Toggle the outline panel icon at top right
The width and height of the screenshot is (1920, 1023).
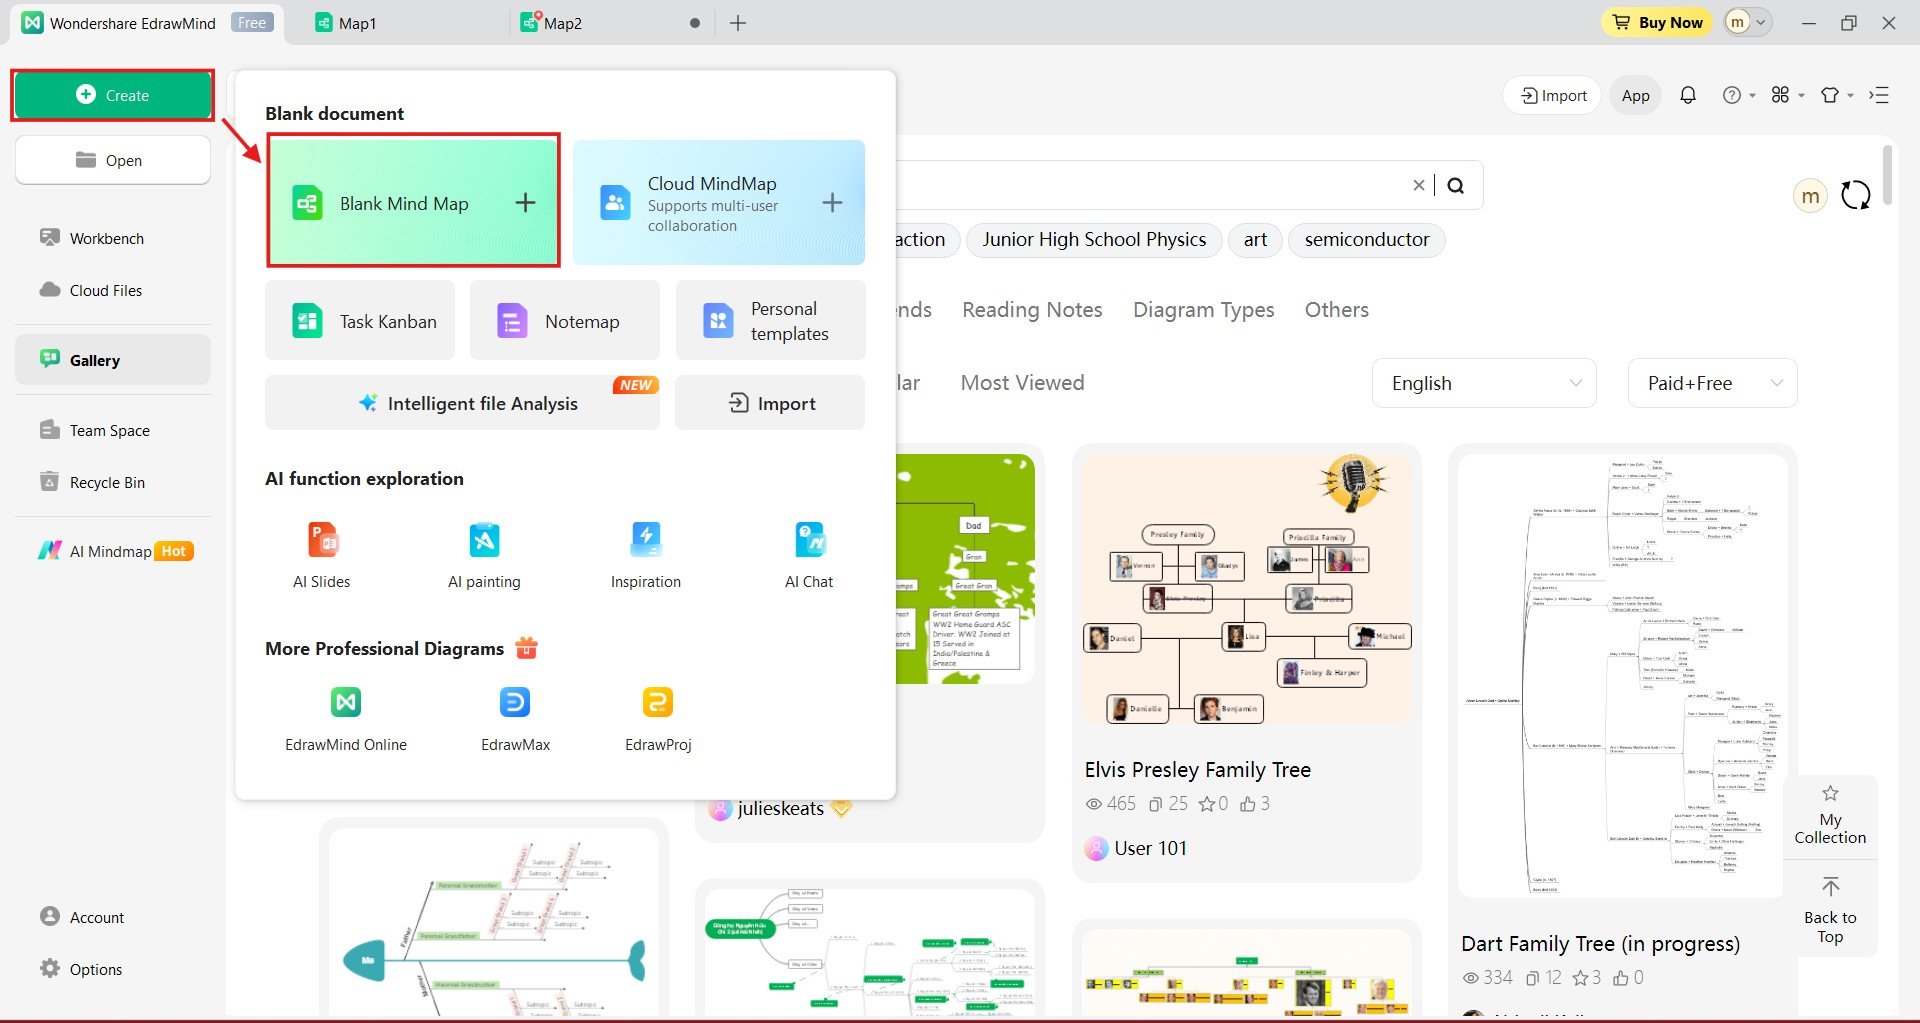coord(1879,95)
